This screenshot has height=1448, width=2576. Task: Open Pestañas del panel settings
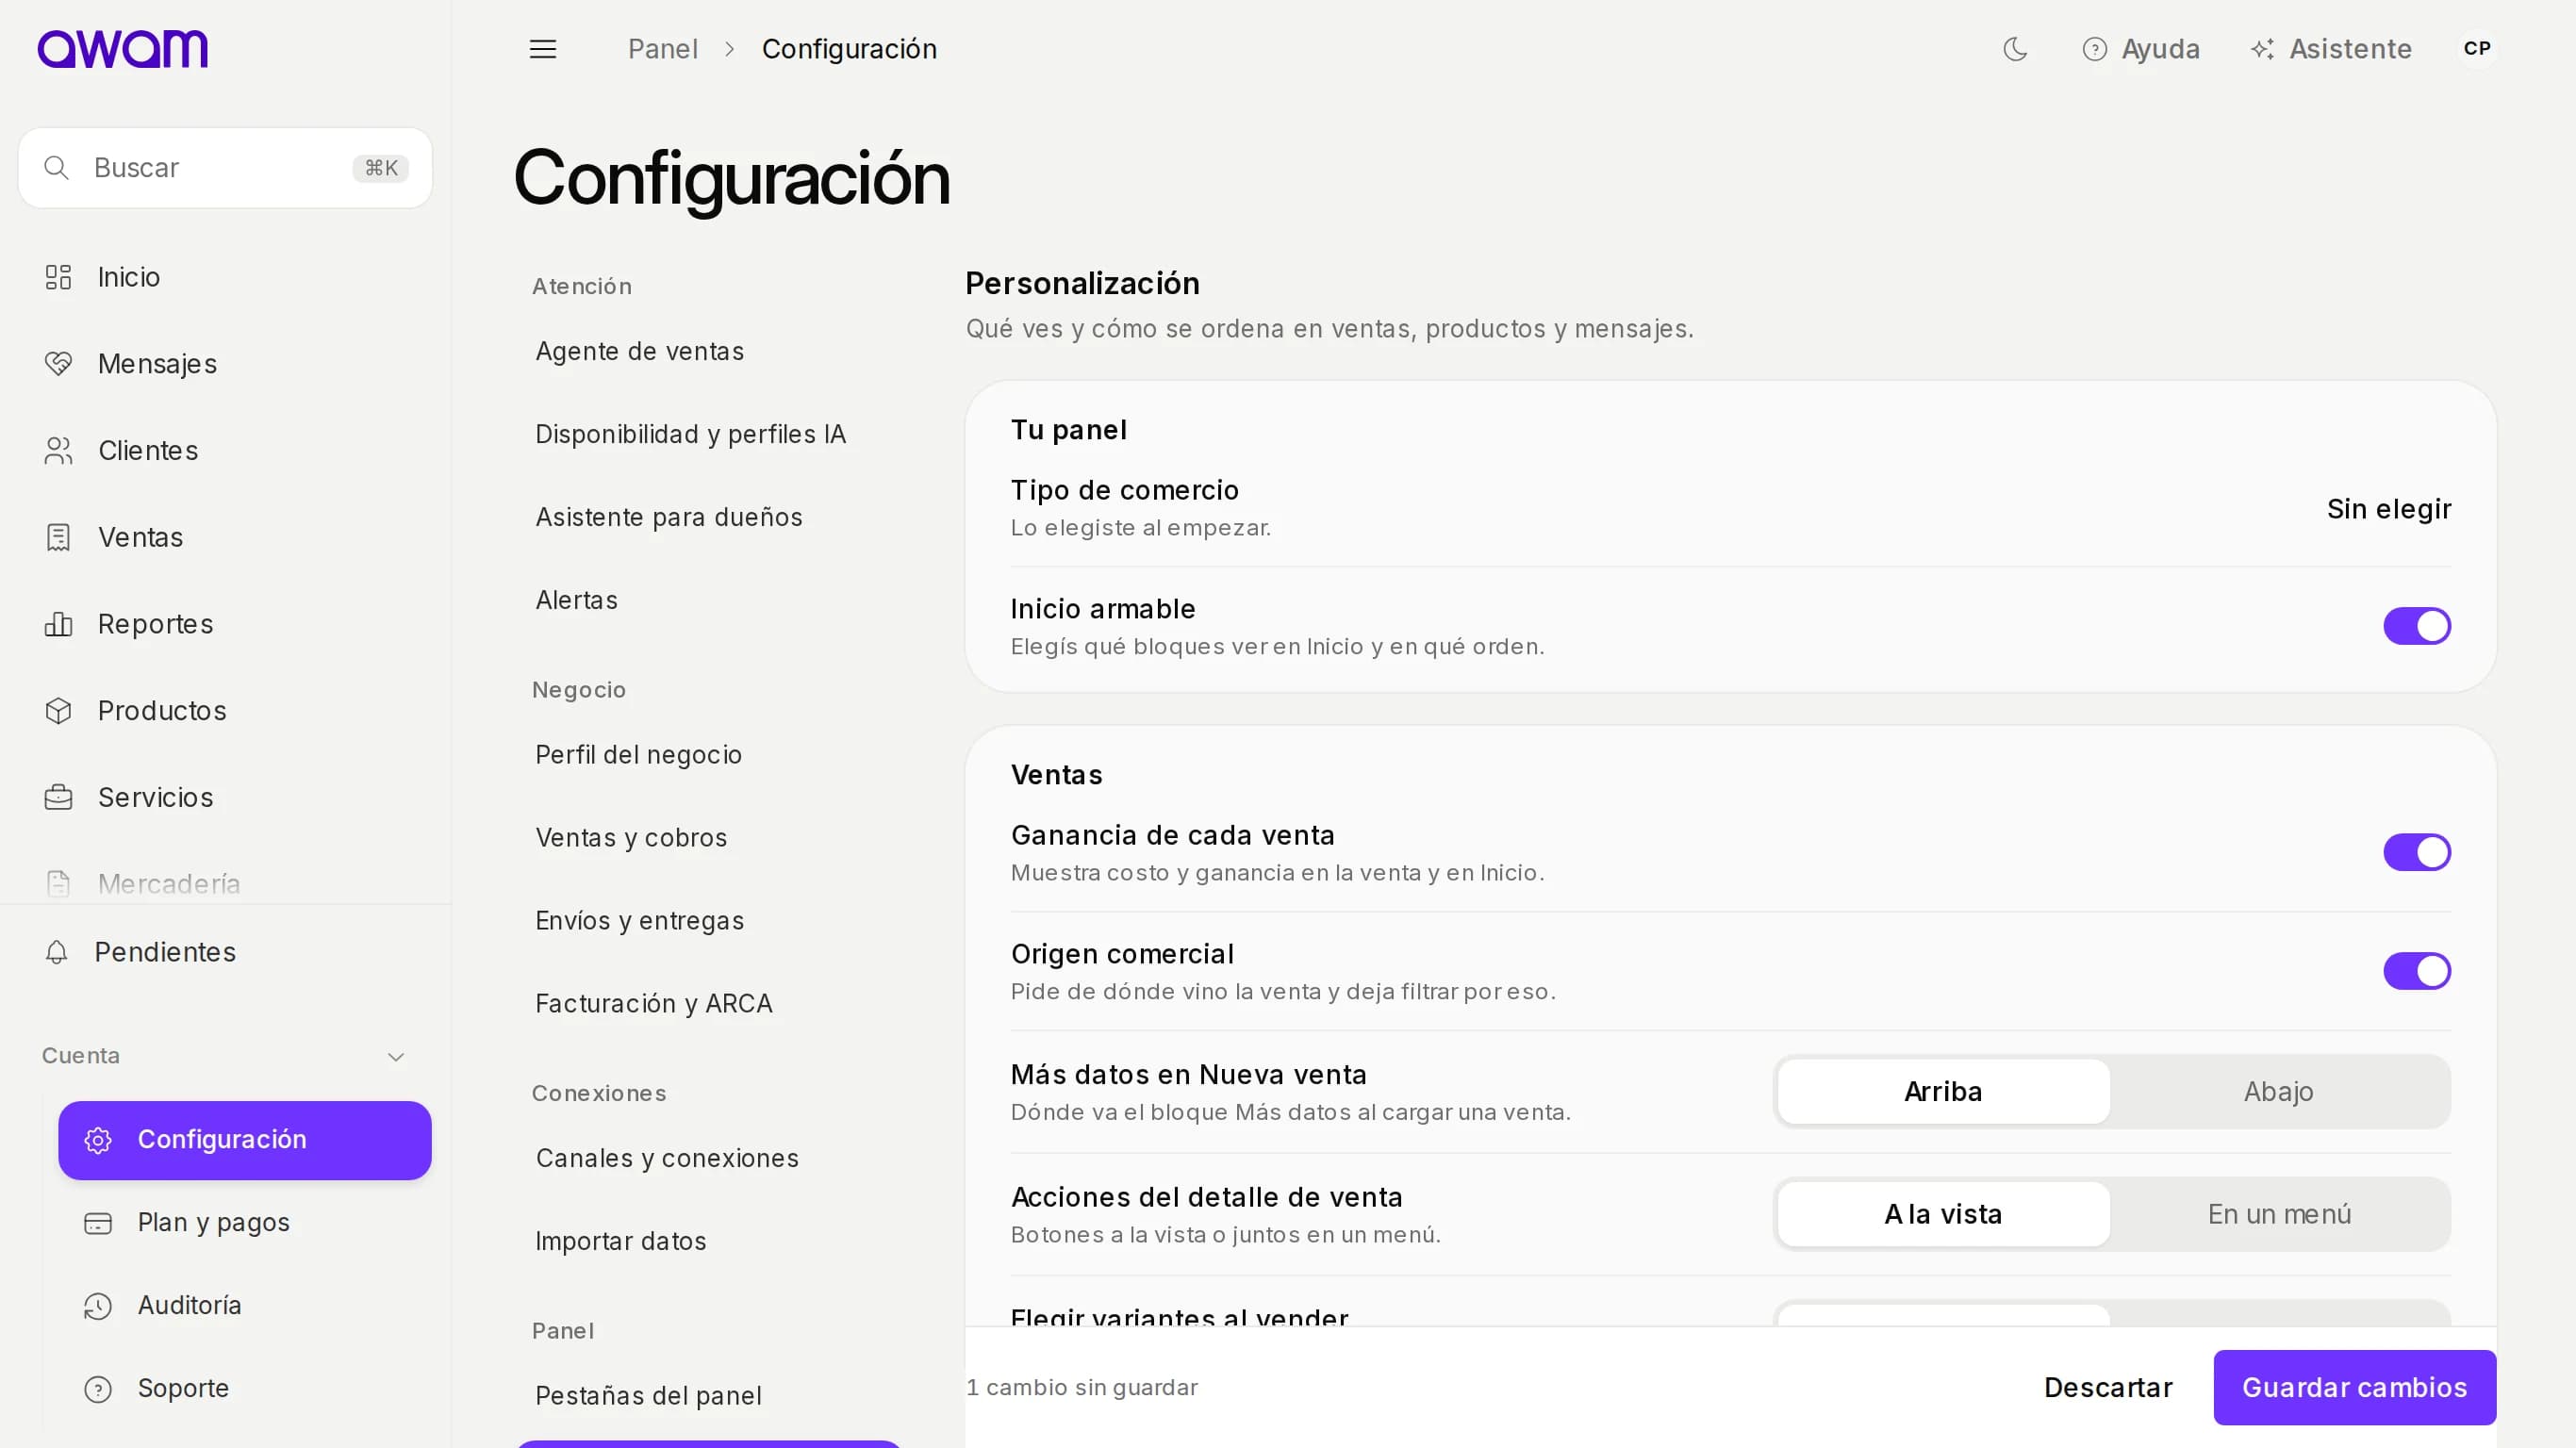pos(708,1396)
